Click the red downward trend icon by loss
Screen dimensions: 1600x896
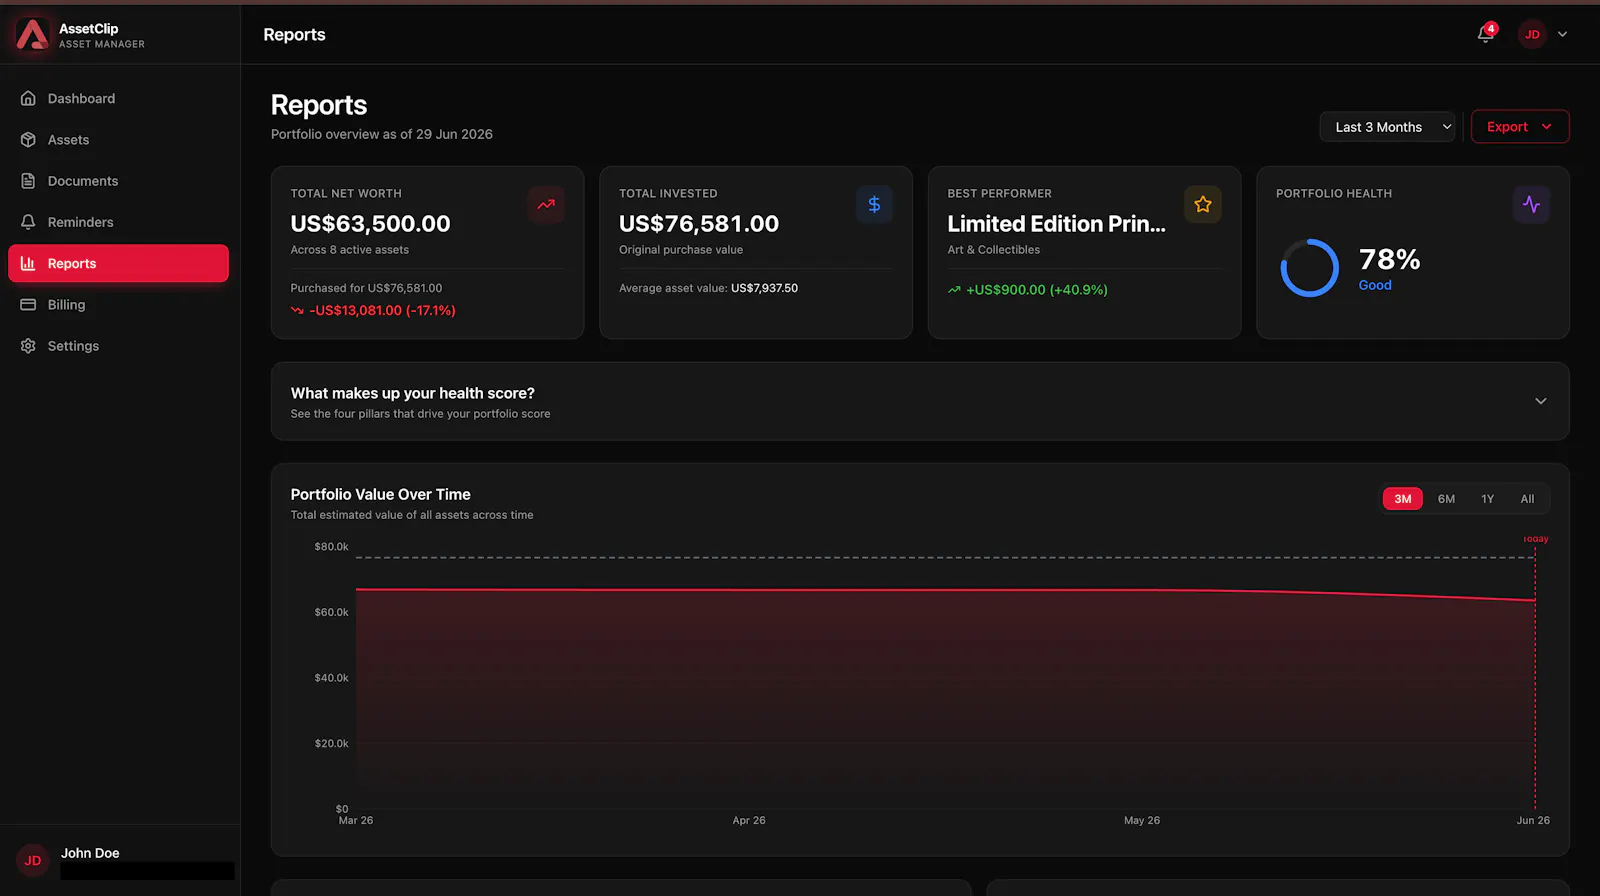[x=297, y=311]
